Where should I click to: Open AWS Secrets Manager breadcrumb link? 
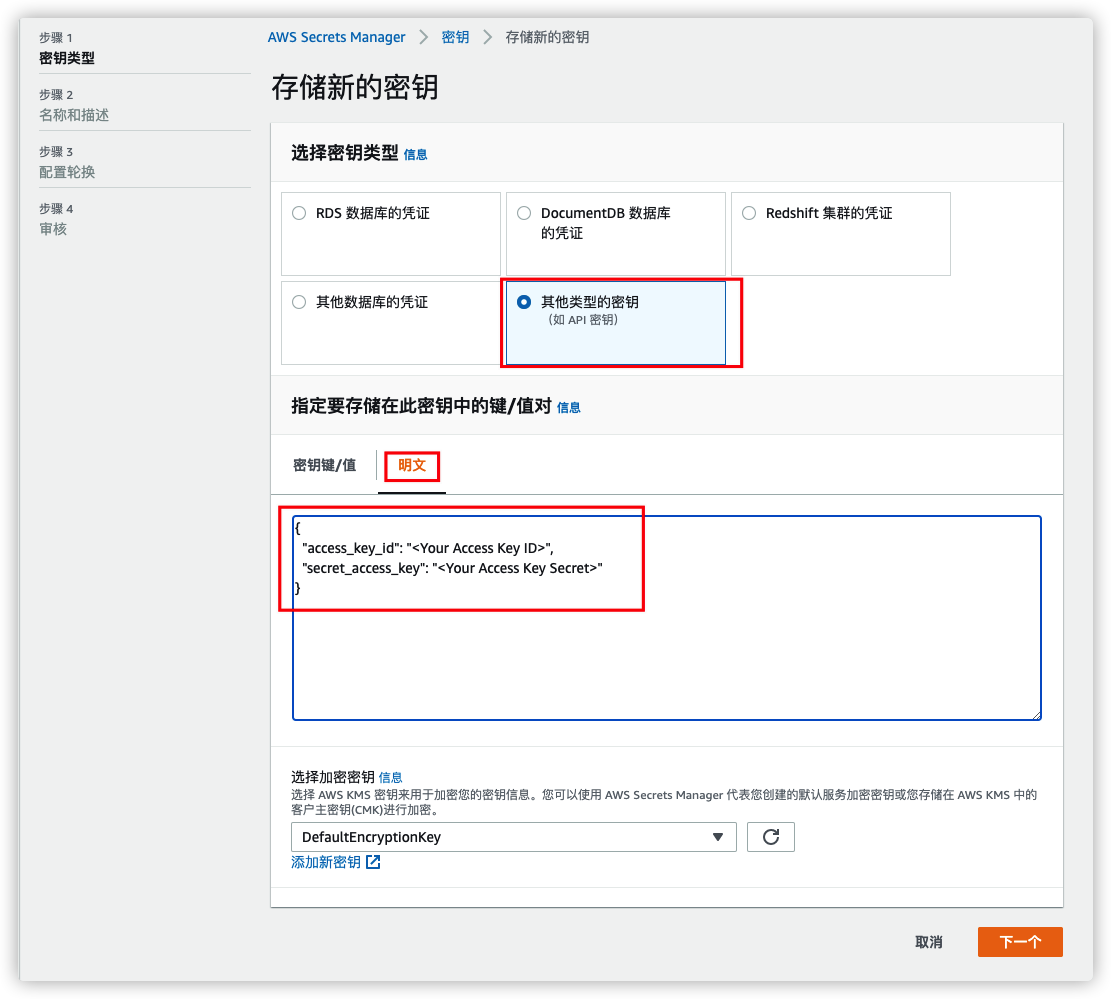coord(336,37)
